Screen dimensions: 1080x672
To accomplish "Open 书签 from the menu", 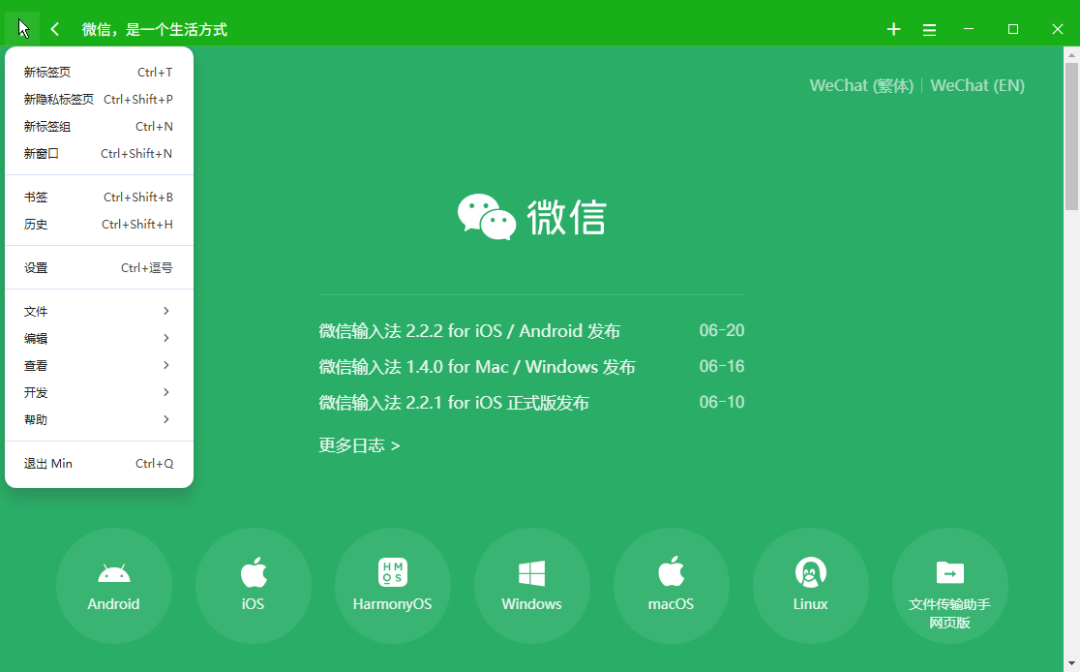I will [98, 197].
